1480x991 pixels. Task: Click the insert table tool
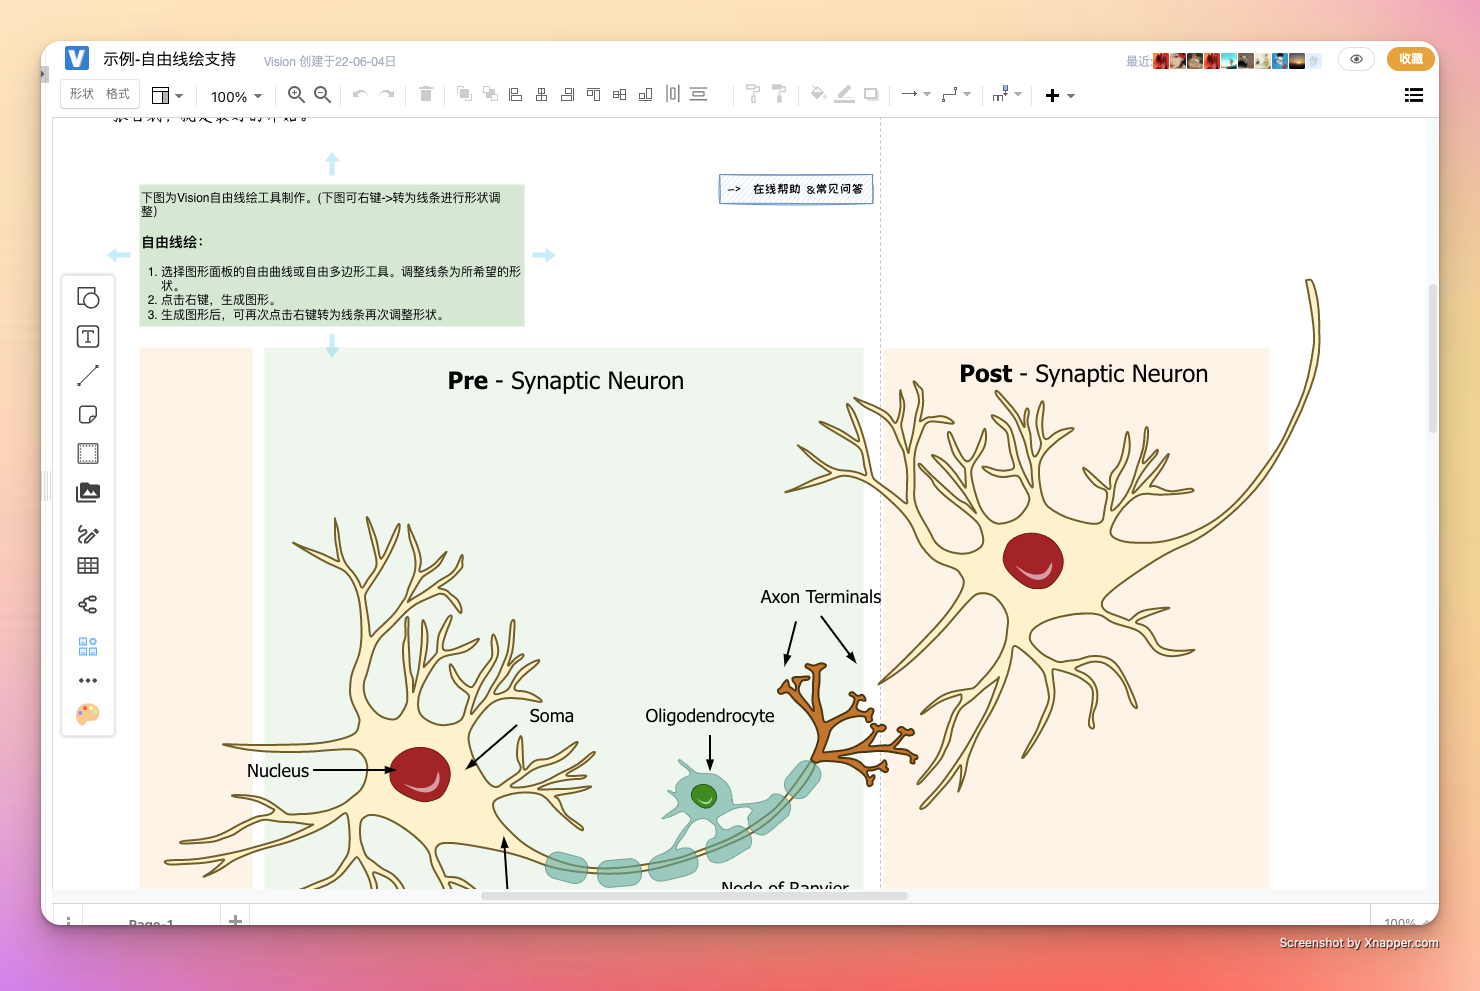pyautogui.click(x=88, y=565)
